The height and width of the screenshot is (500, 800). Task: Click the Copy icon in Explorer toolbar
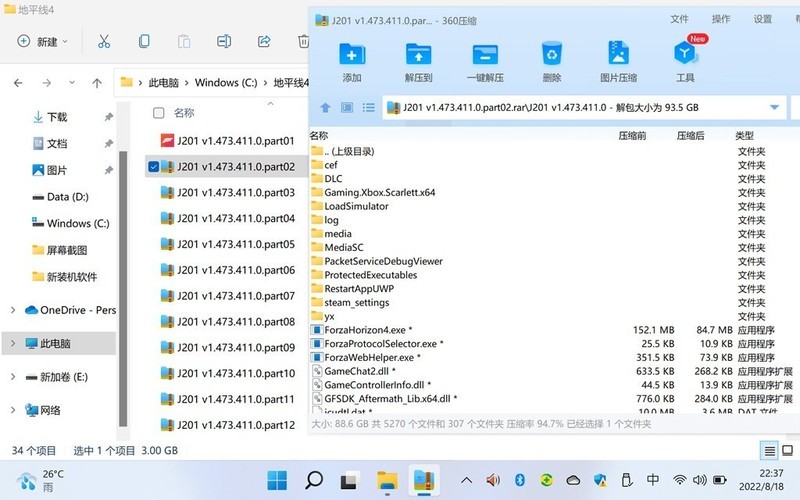click(144, 41)
